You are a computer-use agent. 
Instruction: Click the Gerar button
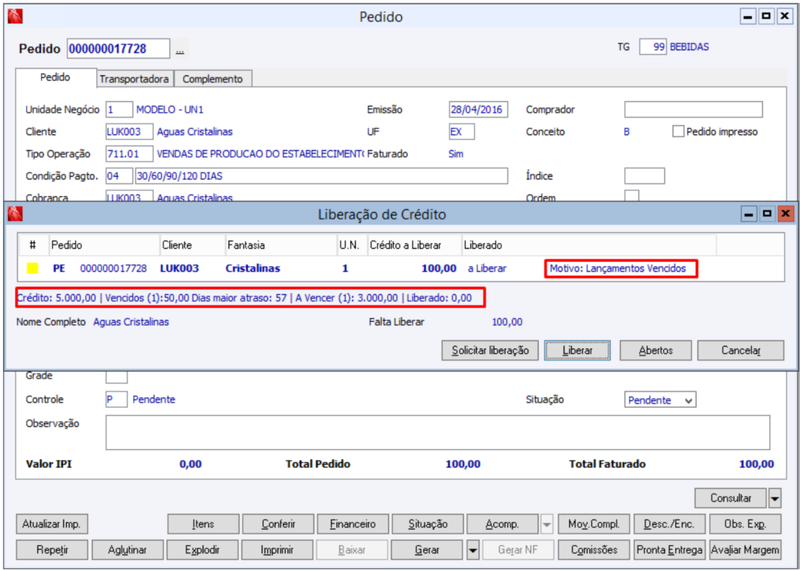(x=428, y=550)
